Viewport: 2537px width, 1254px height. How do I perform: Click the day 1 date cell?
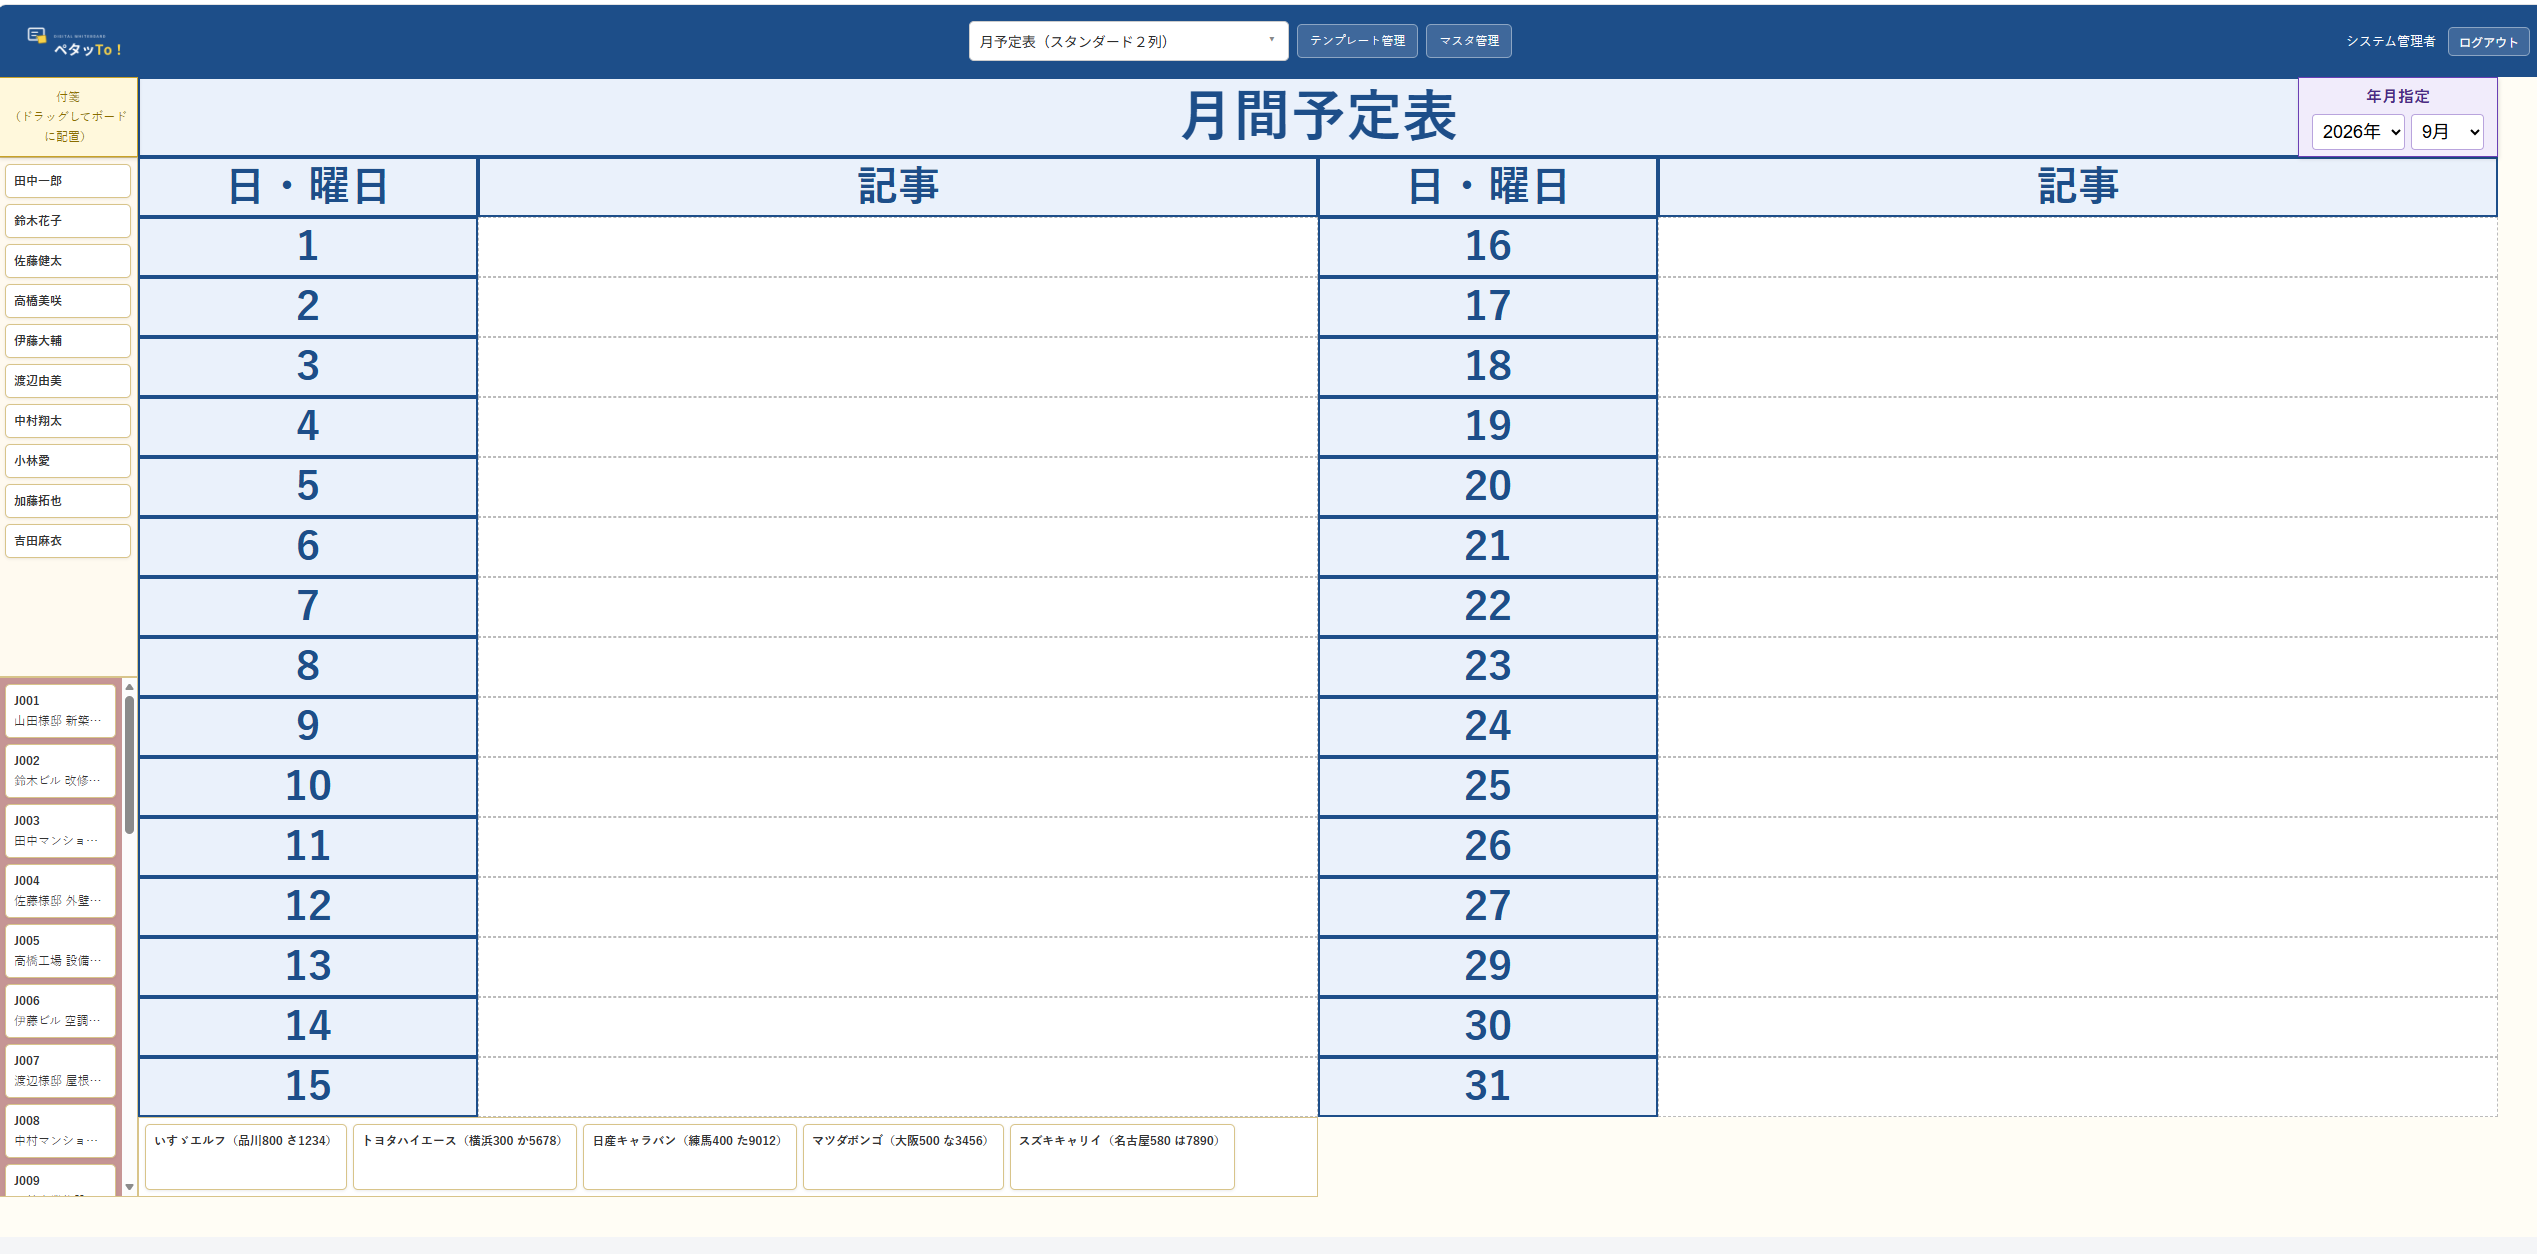[x=308, y=247]
